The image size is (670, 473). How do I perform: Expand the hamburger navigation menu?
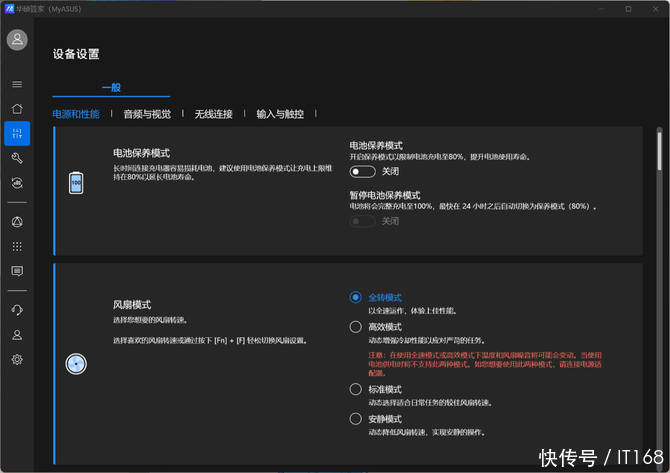(x=17, y=84)
